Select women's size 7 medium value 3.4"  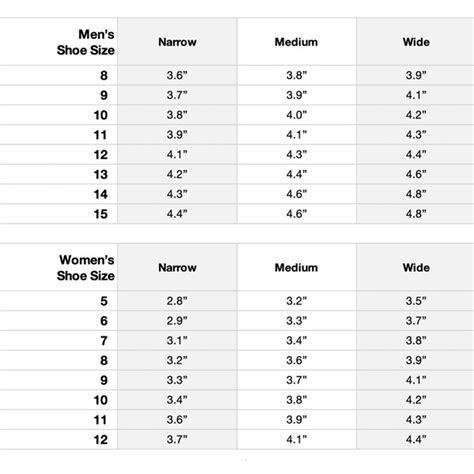(296, 341)
